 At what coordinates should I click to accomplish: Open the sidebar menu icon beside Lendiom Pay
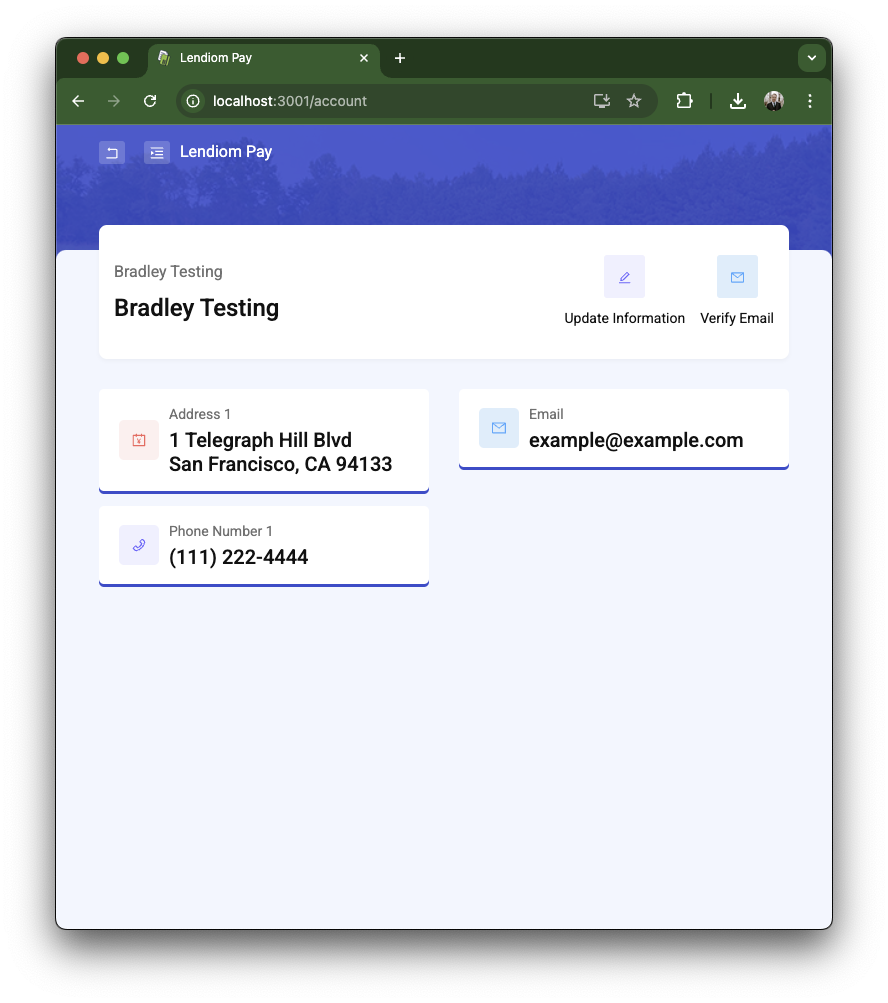coord(157,153)
